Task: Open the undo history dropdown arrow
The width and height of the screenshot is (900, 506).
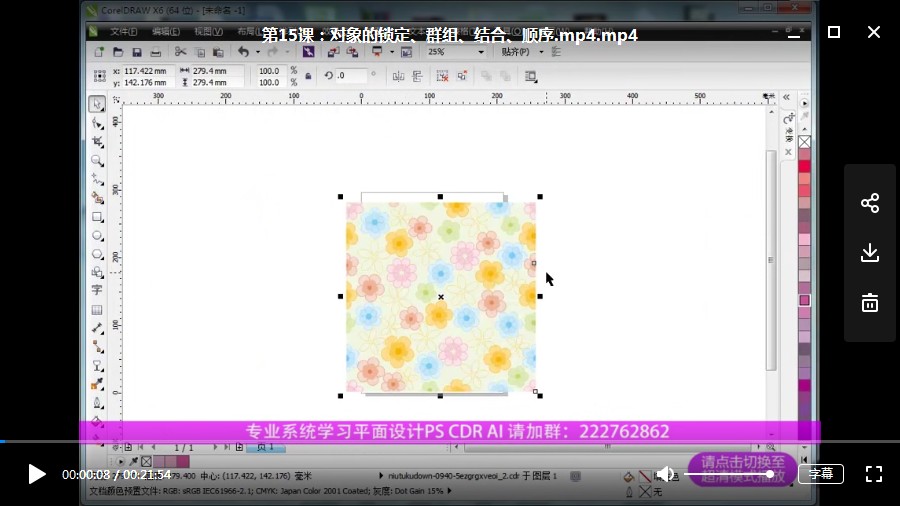Action: coord(257,51)
